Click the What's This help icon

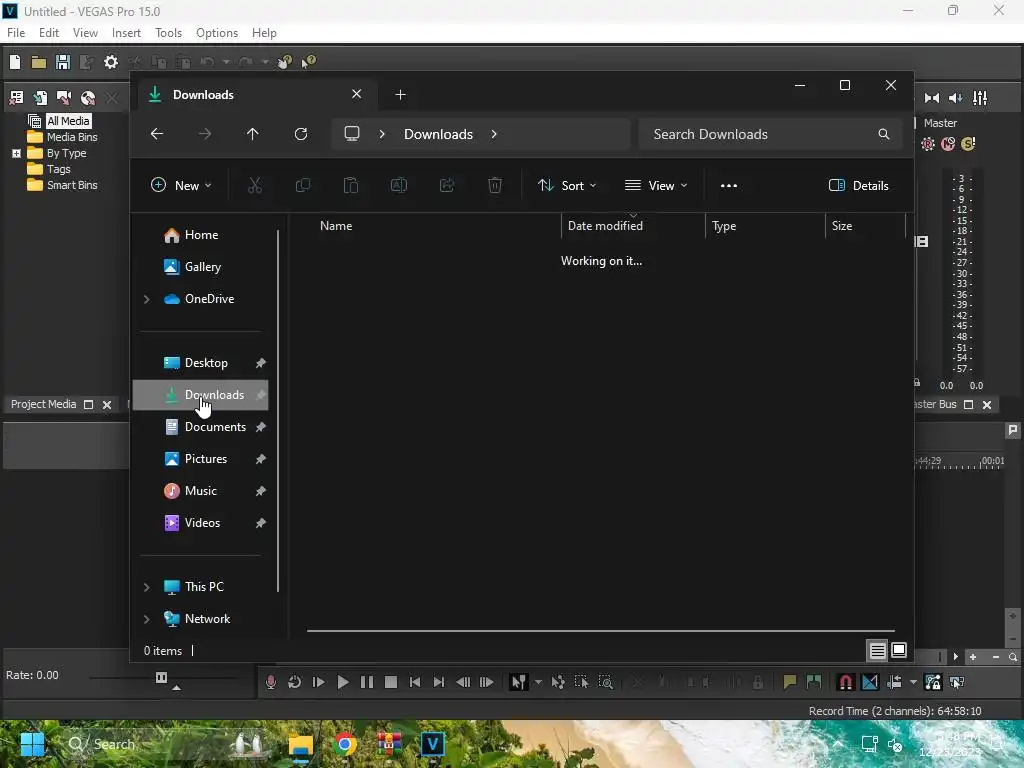point(308,62)
